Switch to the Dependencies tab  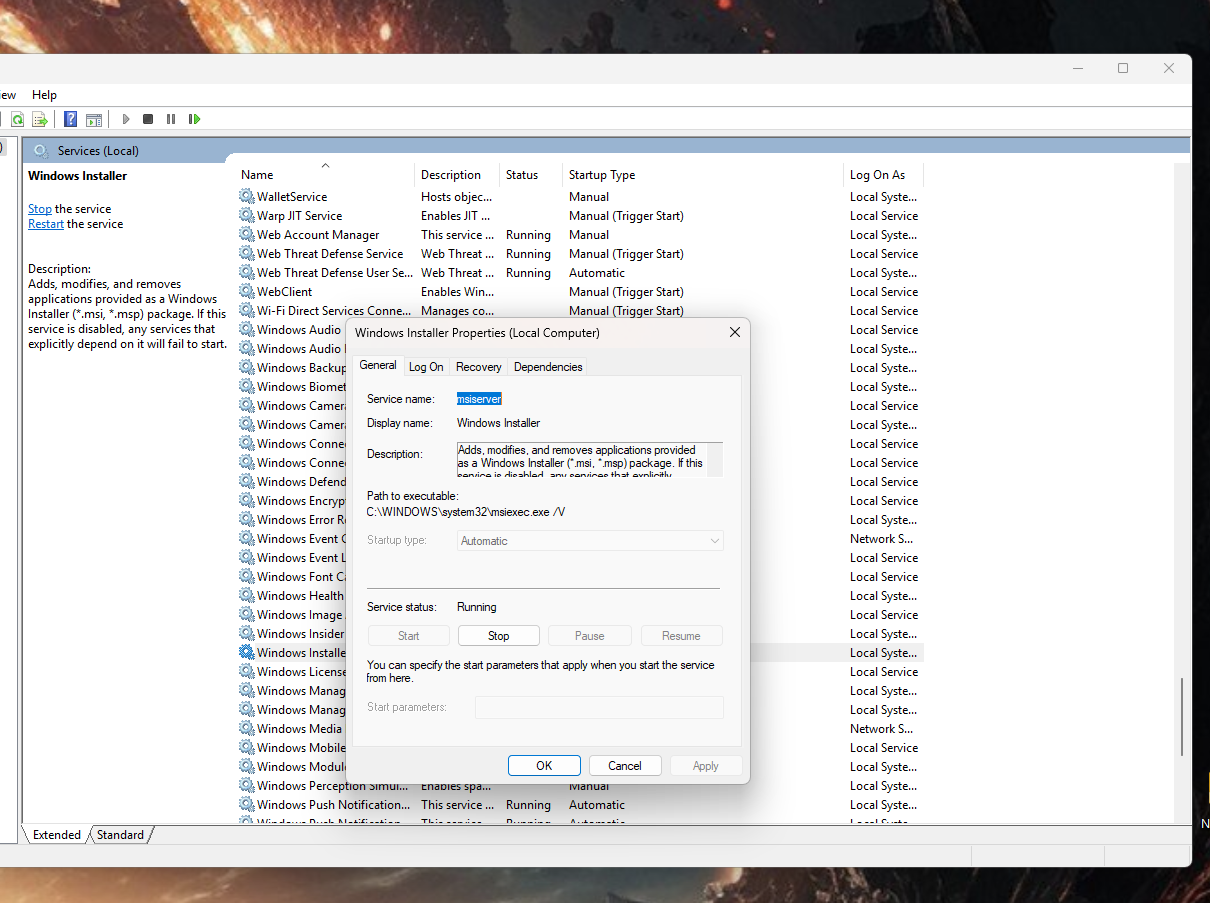547,366
